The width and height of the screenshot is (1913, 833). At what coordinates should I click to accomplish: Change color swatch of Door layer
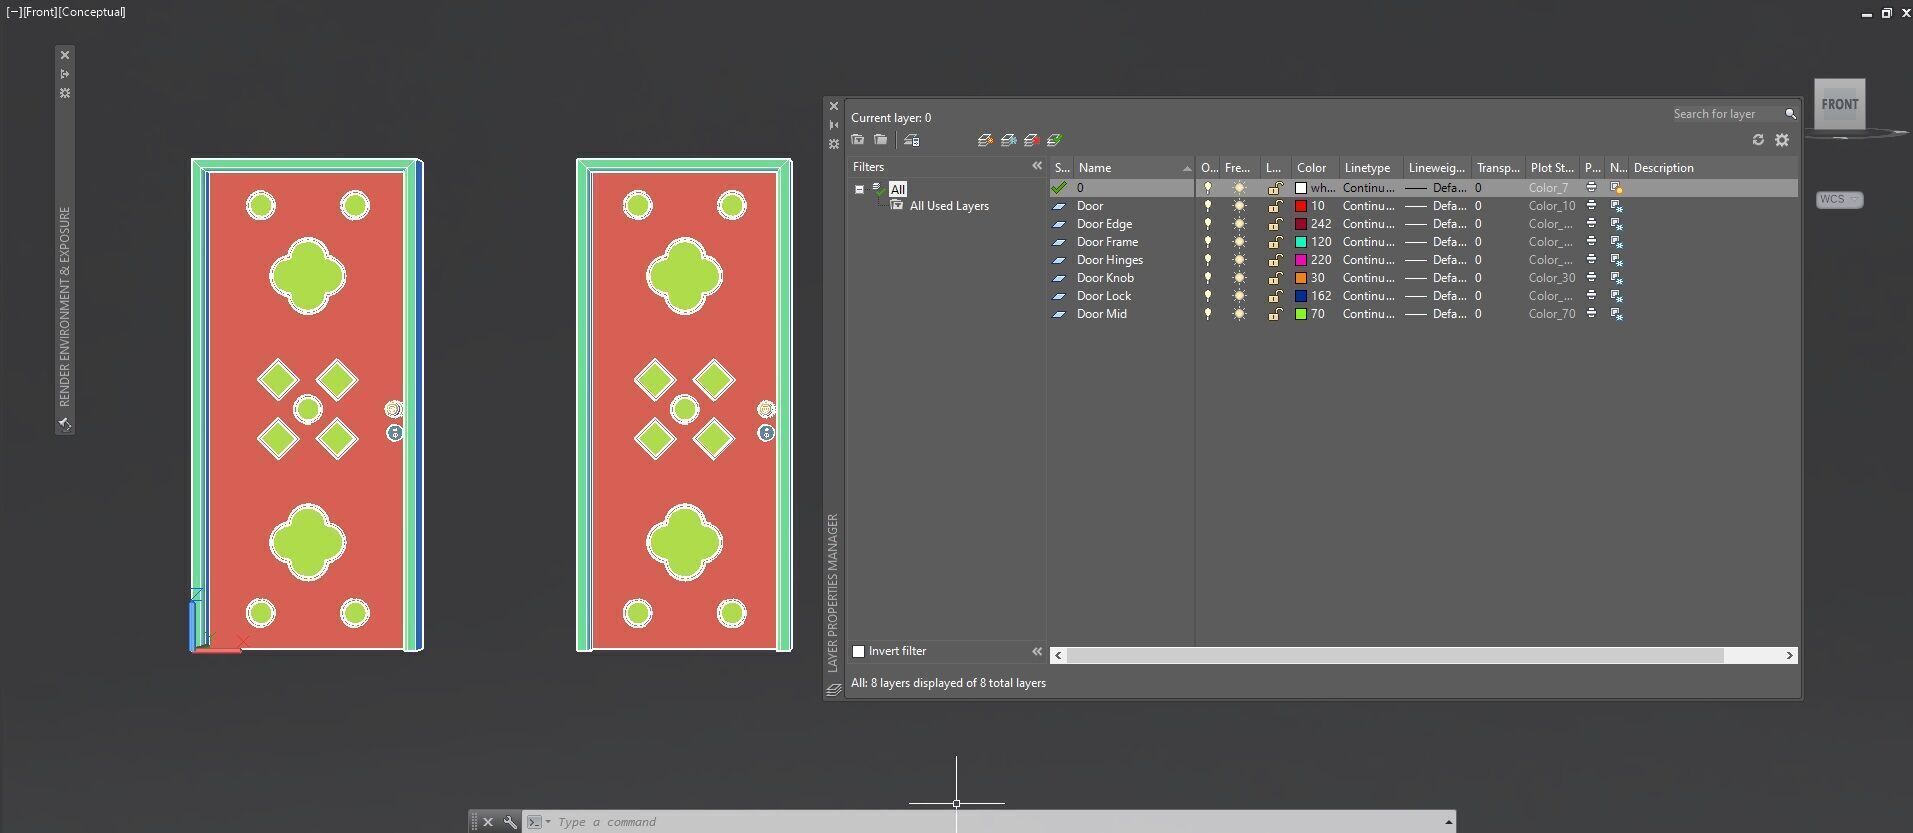point(1301,206)
